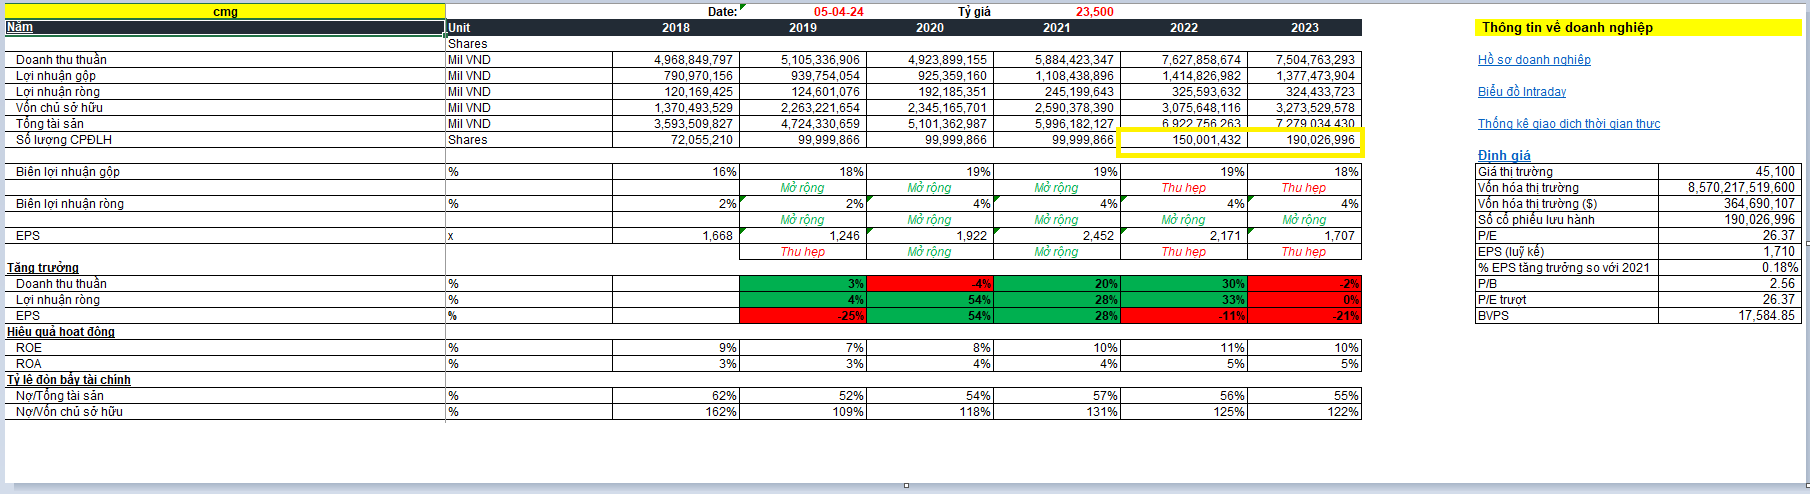The height and width of the screenshot is (494, 1810).
Task: Open Thống kê giao dịch thời gian thực link
Action: click(1569, 124)
